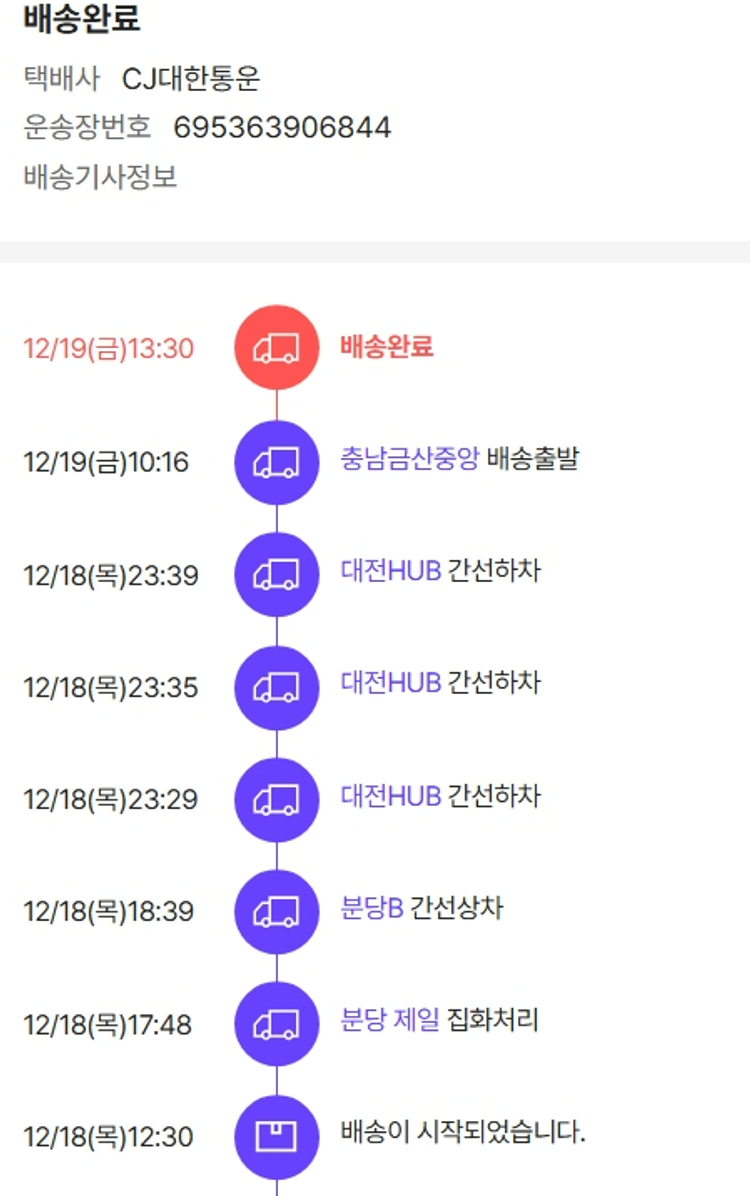
Task: Select the tracking number 695363906844
Action: click(x=282, y=127)
